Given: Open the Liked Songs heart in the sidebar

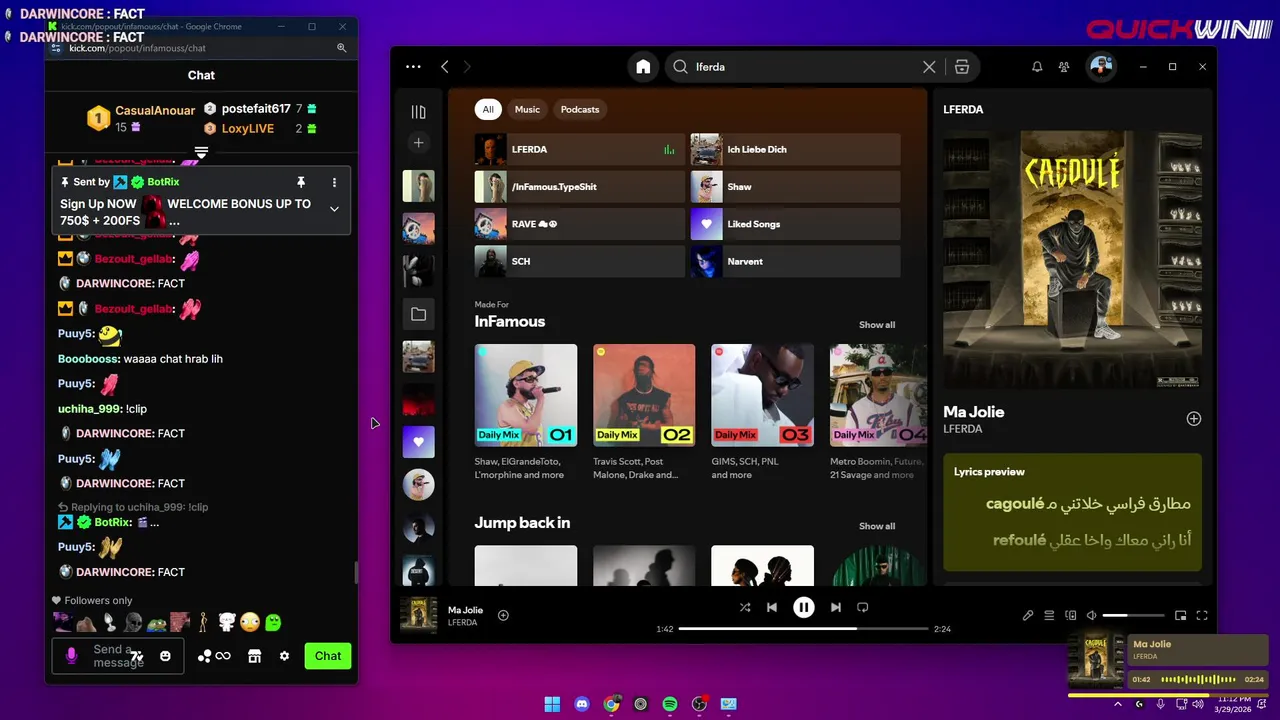Looking at the screenshot, I should pos(418,441).
